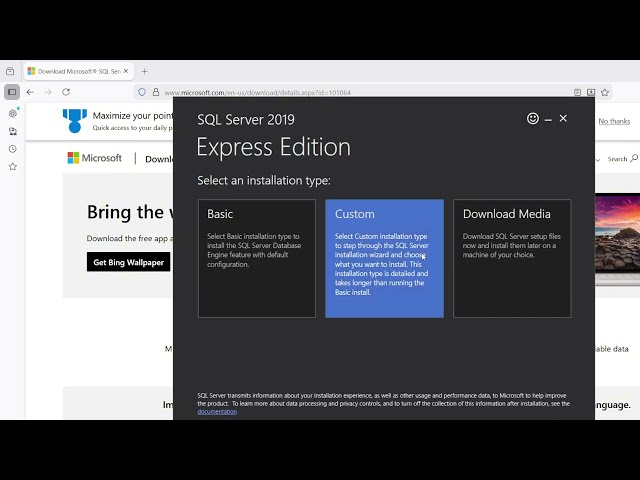Open bookmarks star icon in sidebar
Image resolution: width=640 pixels, height=480 pixels.
[x=13, y=167]
